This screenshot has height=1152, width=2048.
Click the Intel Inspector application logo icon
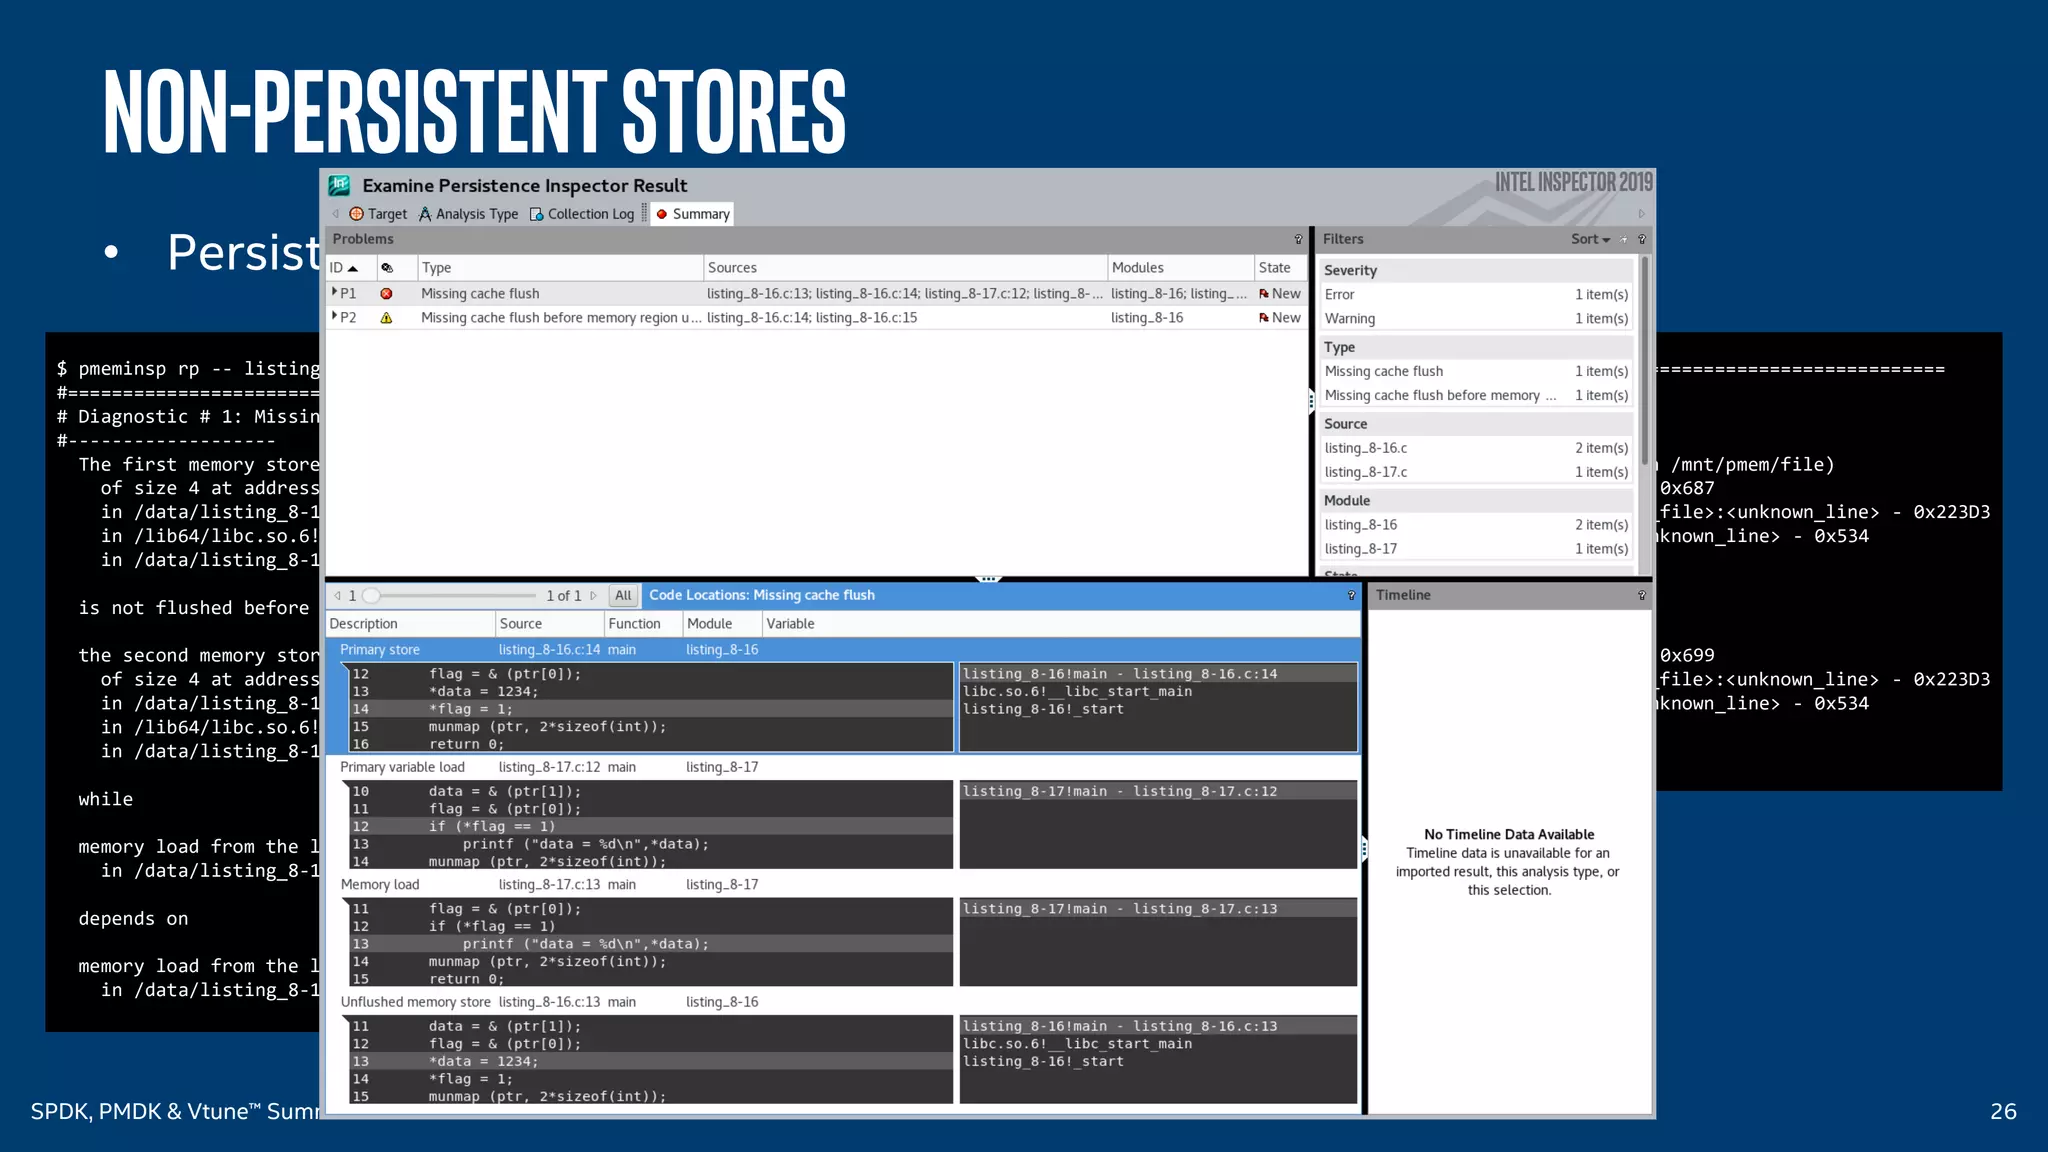340,185
